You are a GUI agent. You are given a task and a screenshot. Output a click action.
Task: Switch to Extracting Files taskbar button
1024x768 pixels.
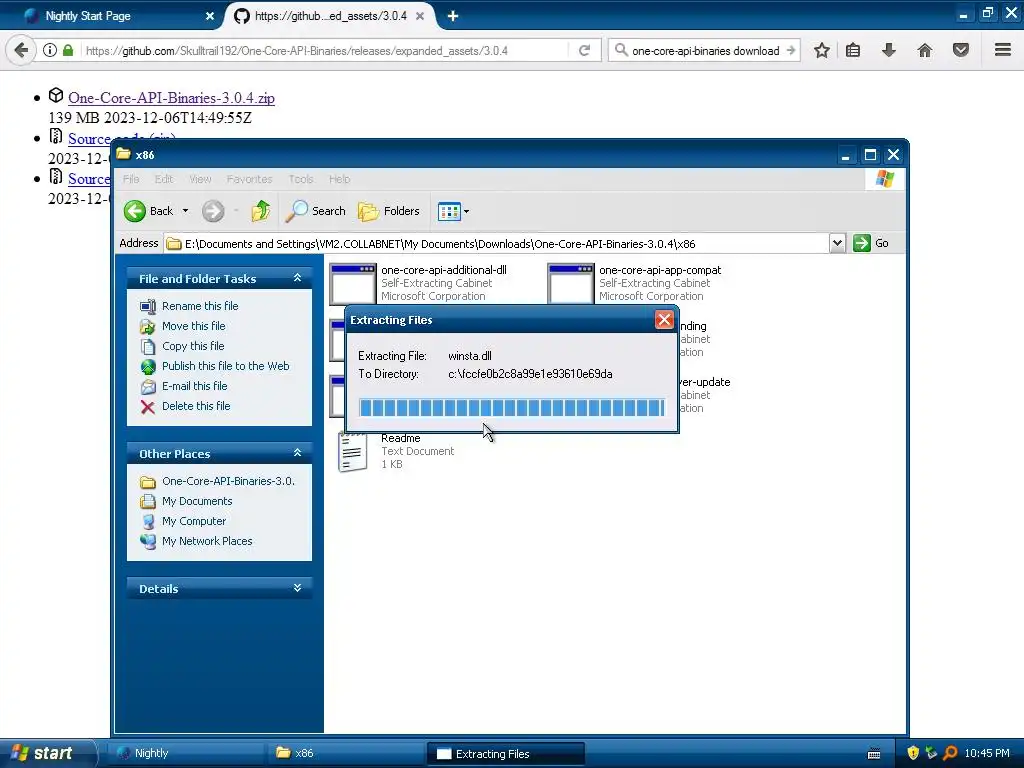pos(505,754)
